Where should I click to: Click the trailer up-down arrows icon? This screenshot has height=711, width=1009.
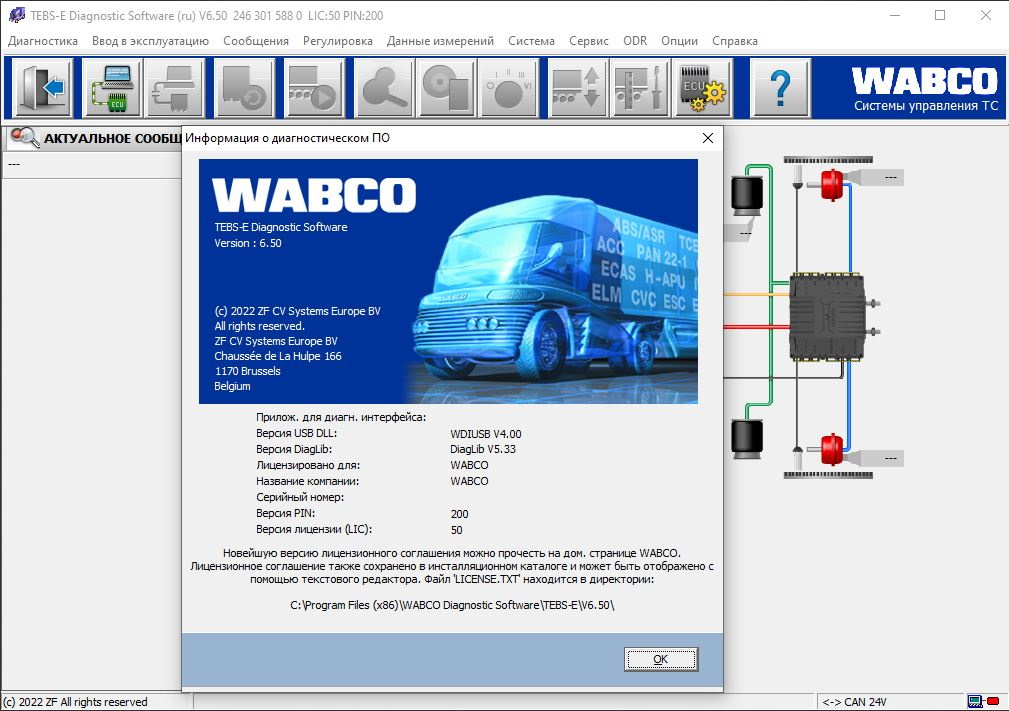coord(576,88)
